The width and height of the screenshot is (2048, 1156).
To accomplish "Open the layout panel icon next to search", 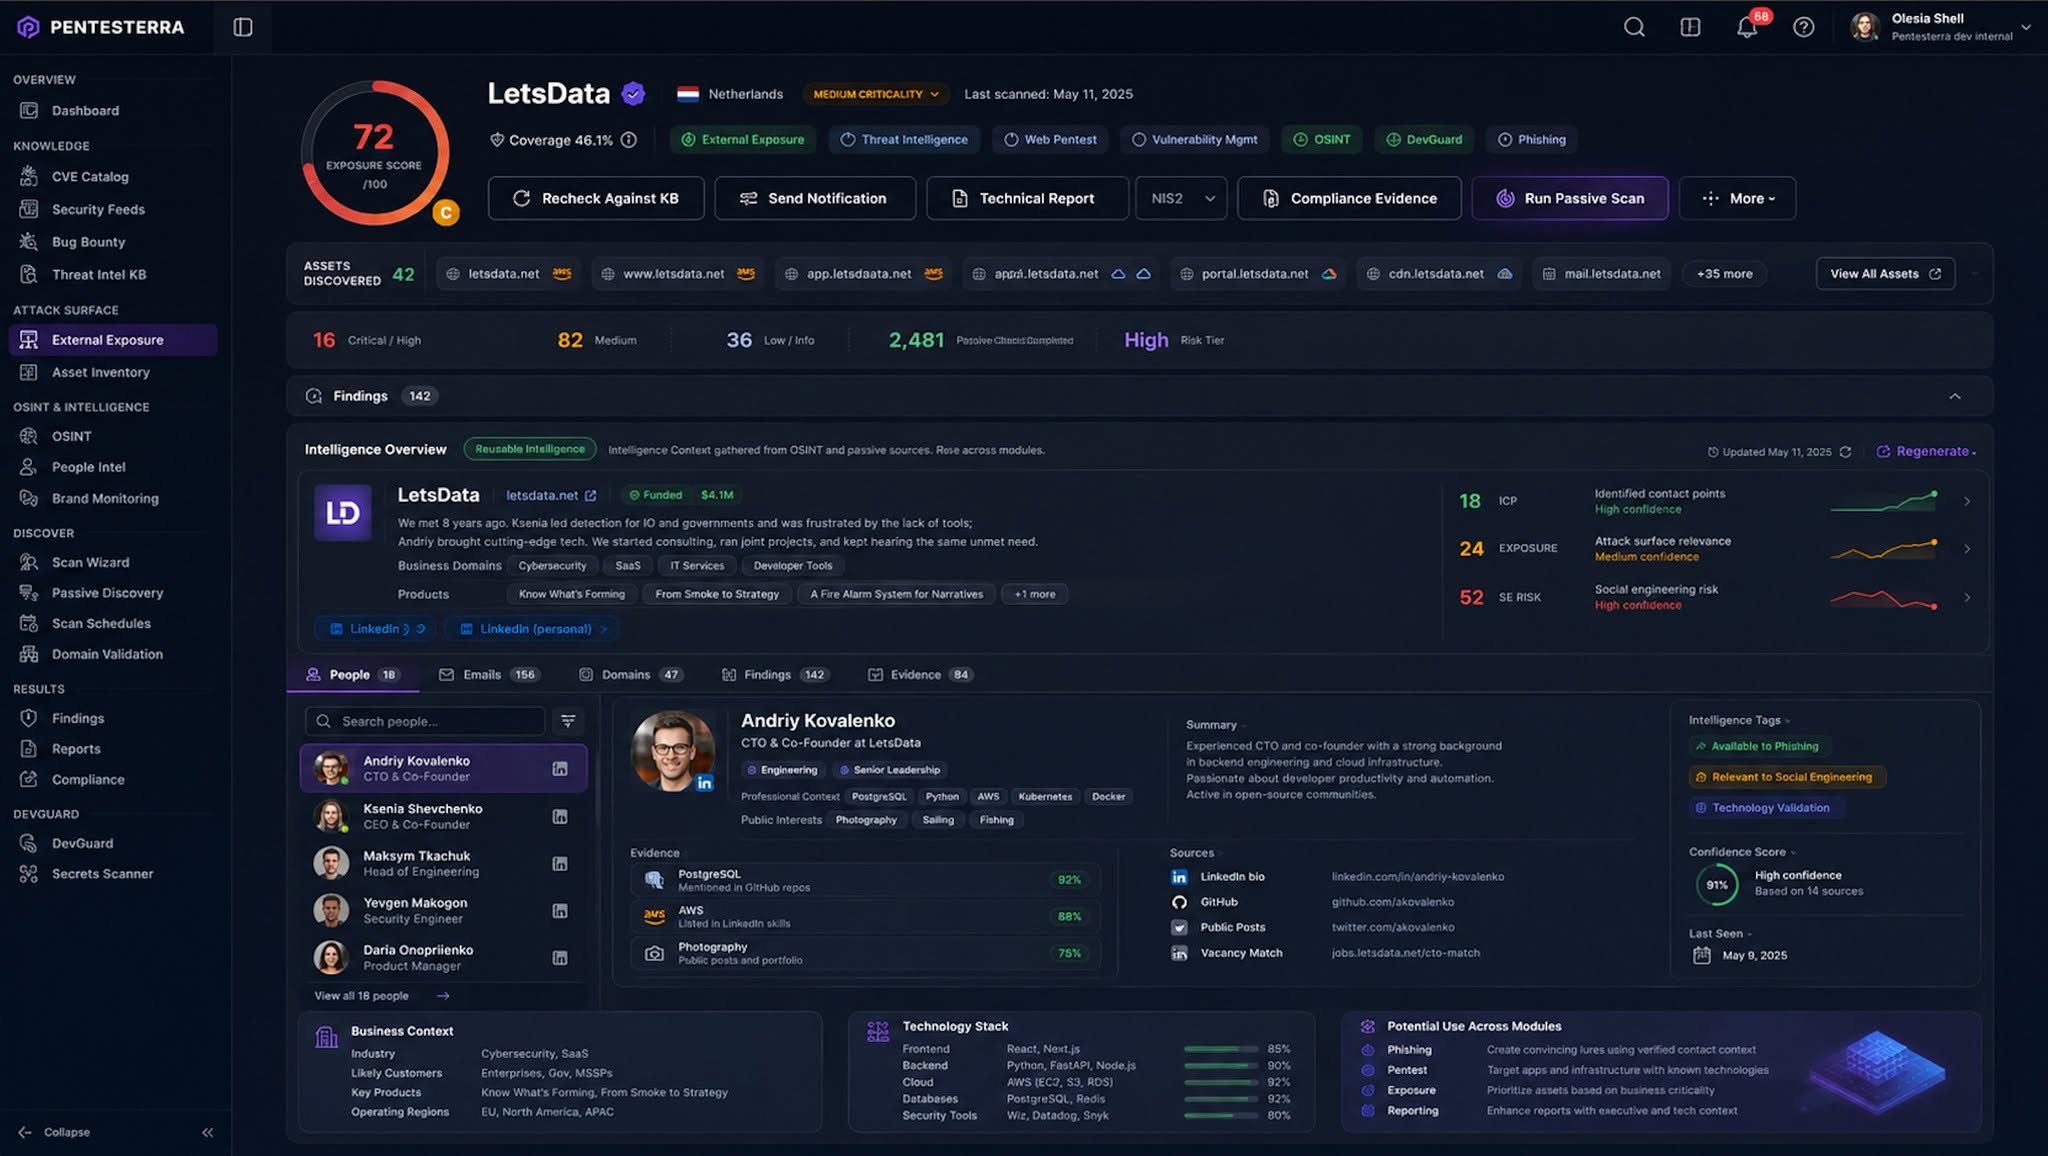I will point(1690,27).
